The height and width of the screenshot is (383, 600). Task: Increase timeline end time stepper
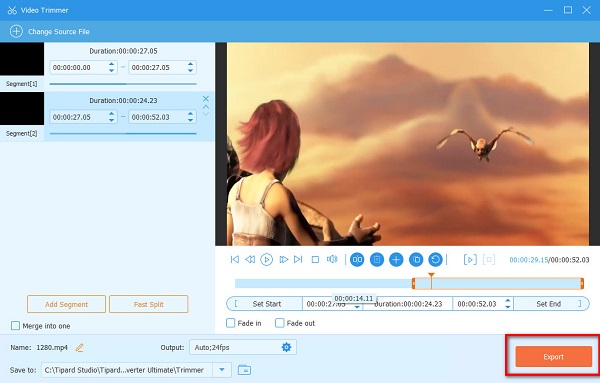tap(507, 301)
